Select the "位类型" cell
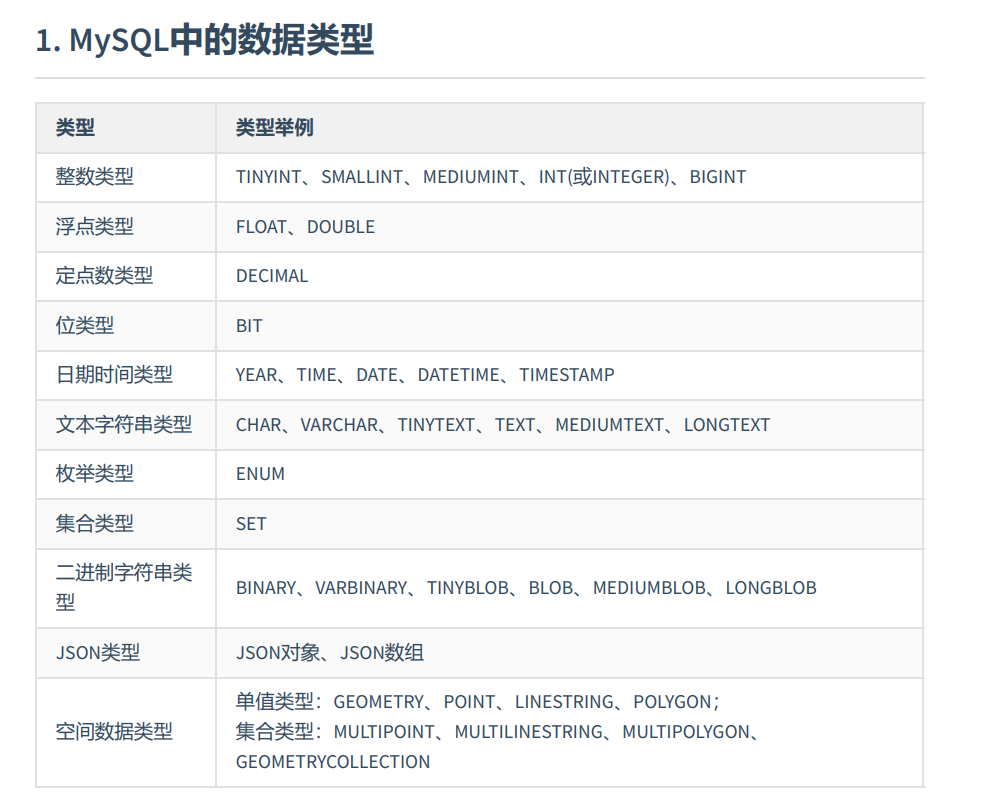The image size is (996, 808). [126, 326]
